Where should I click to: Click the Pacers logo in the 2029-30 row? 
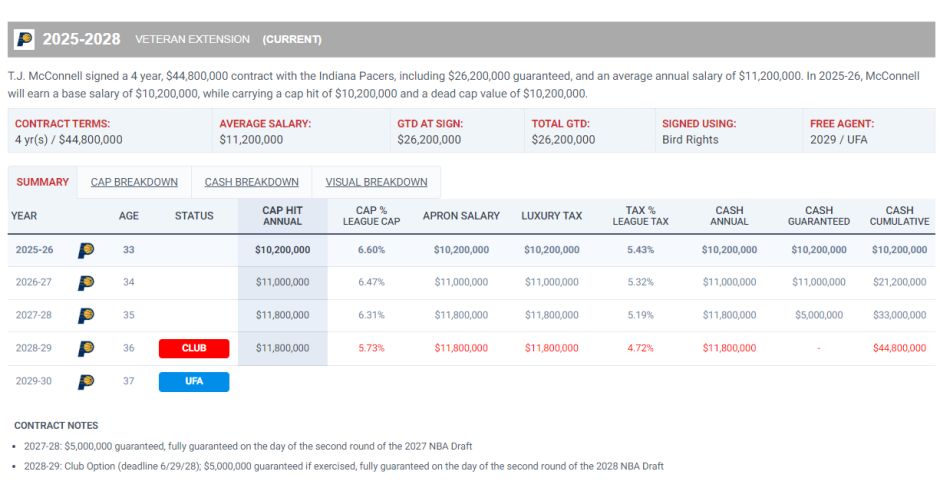click(x=86, y=381)
